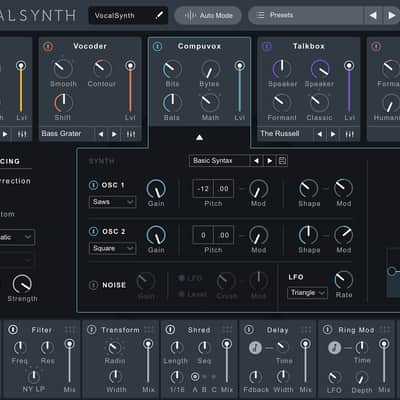
Task: Click Vocoder Lvl slider handle
Action: 130,65
